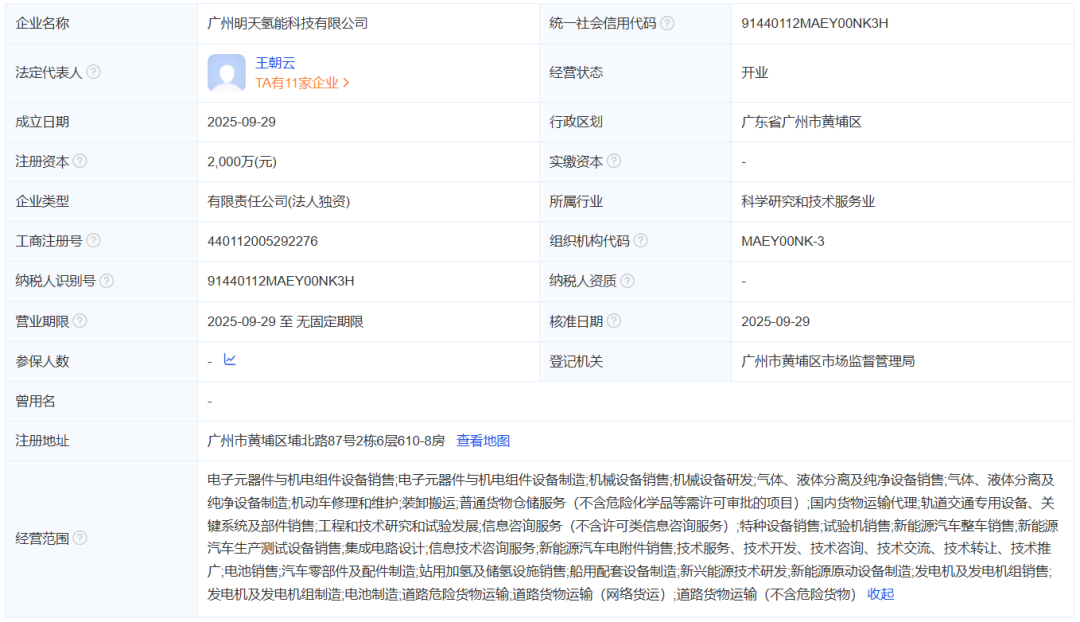Click the 营业期限 question mark icon
Image resolution: width=1080 pixels, height=622 pixels.
tap(80, 321)
